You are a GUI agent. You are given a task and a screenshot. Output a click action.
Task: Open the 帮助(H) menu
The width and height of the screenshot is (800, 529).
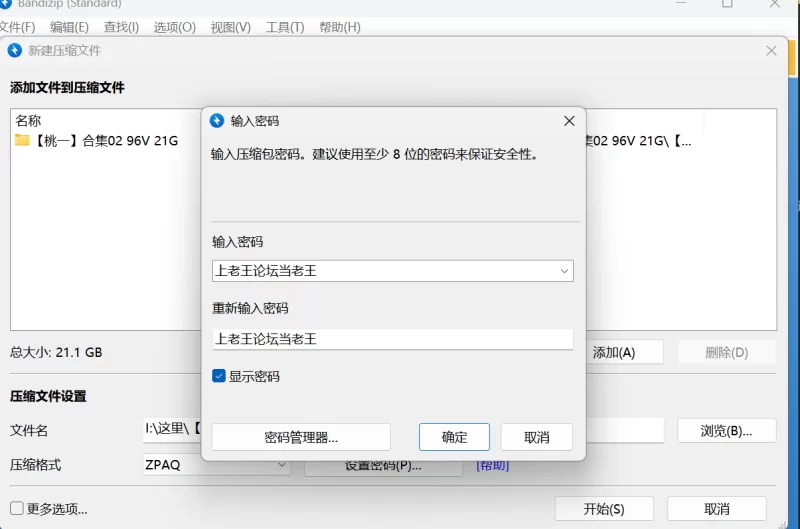click(x=340, y=27)
